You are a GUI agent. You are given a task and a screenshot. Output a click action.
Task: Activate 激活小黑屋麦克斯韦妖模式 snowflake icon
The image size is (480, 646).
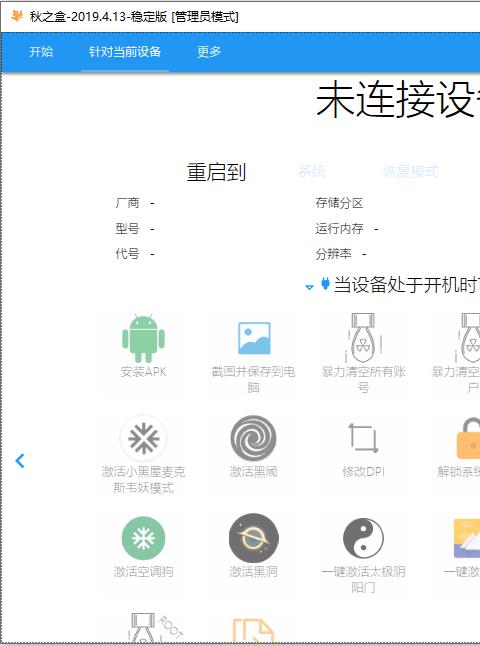(x=143, y=438)
